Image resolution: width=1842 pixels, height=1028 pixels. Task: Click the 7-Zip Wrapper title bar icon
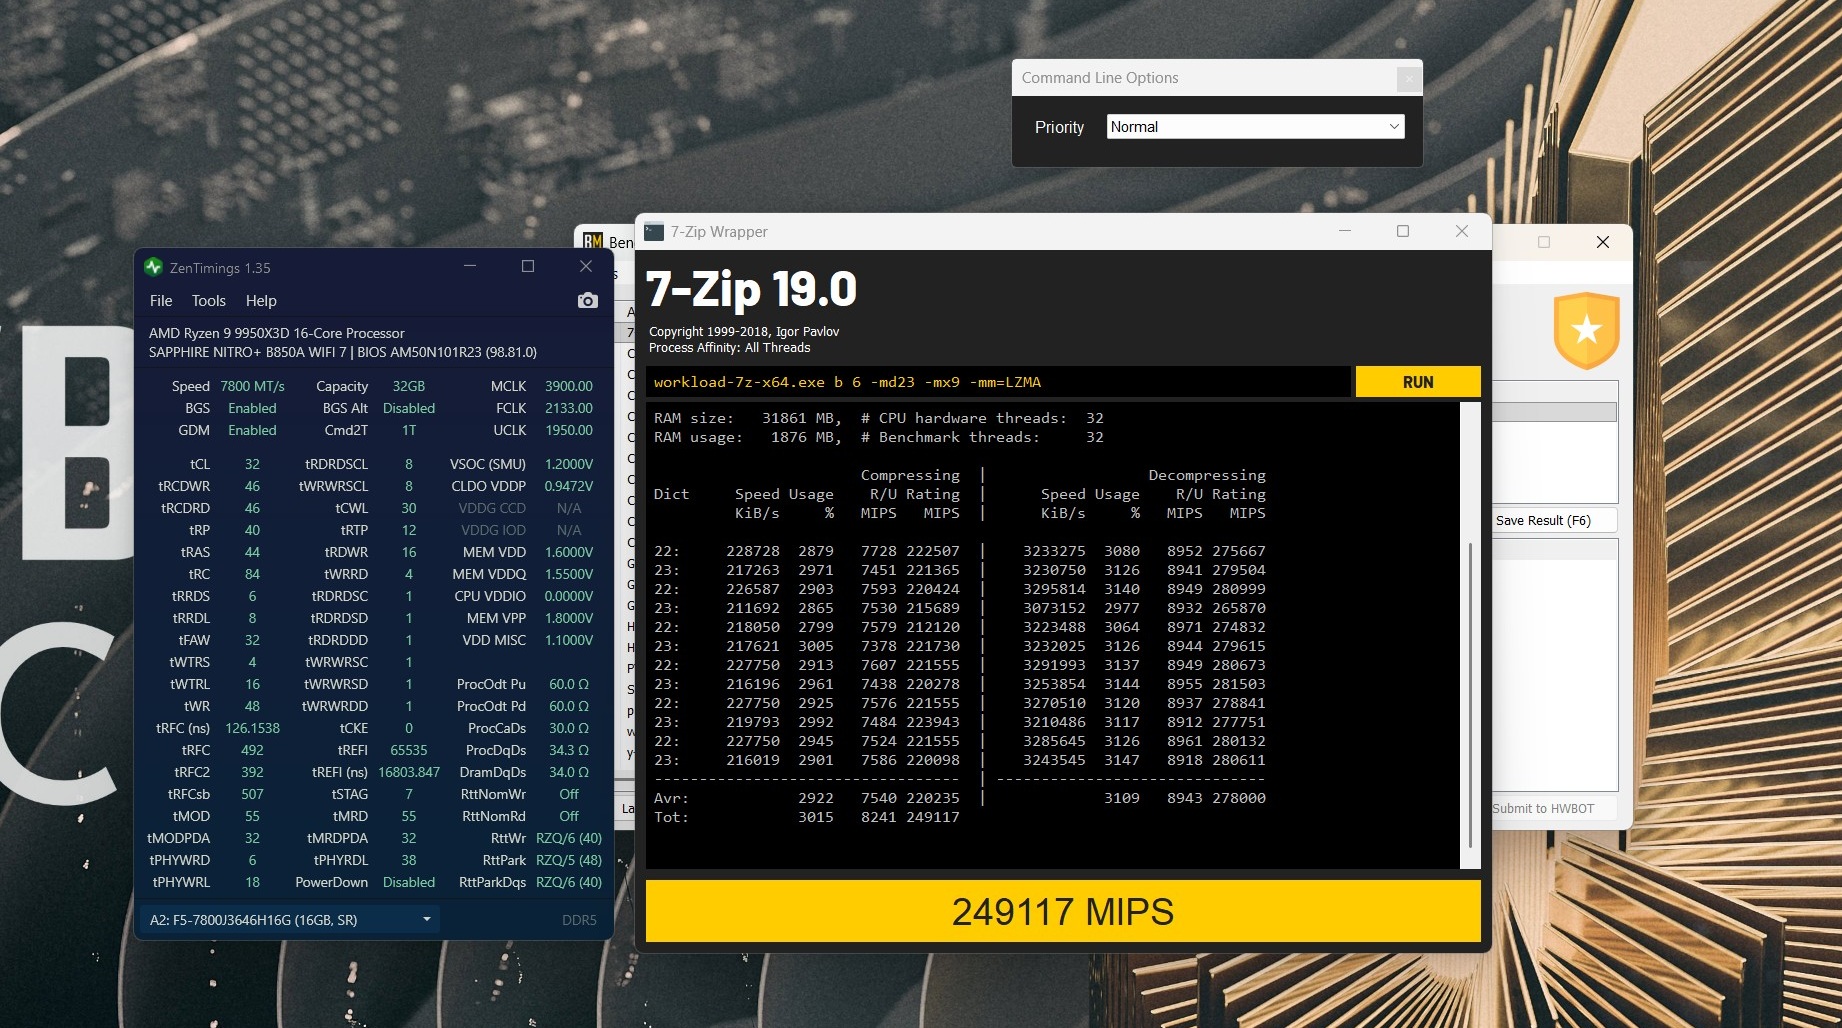[654, 232]
